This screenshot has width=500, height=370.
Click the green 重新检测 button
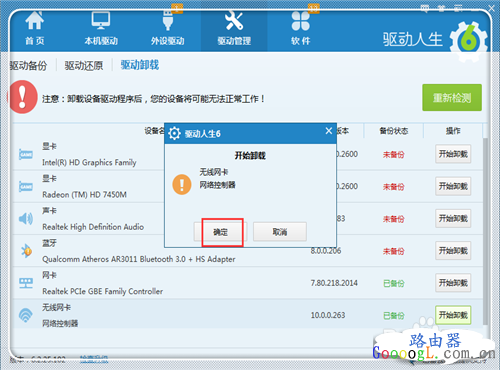452,97
